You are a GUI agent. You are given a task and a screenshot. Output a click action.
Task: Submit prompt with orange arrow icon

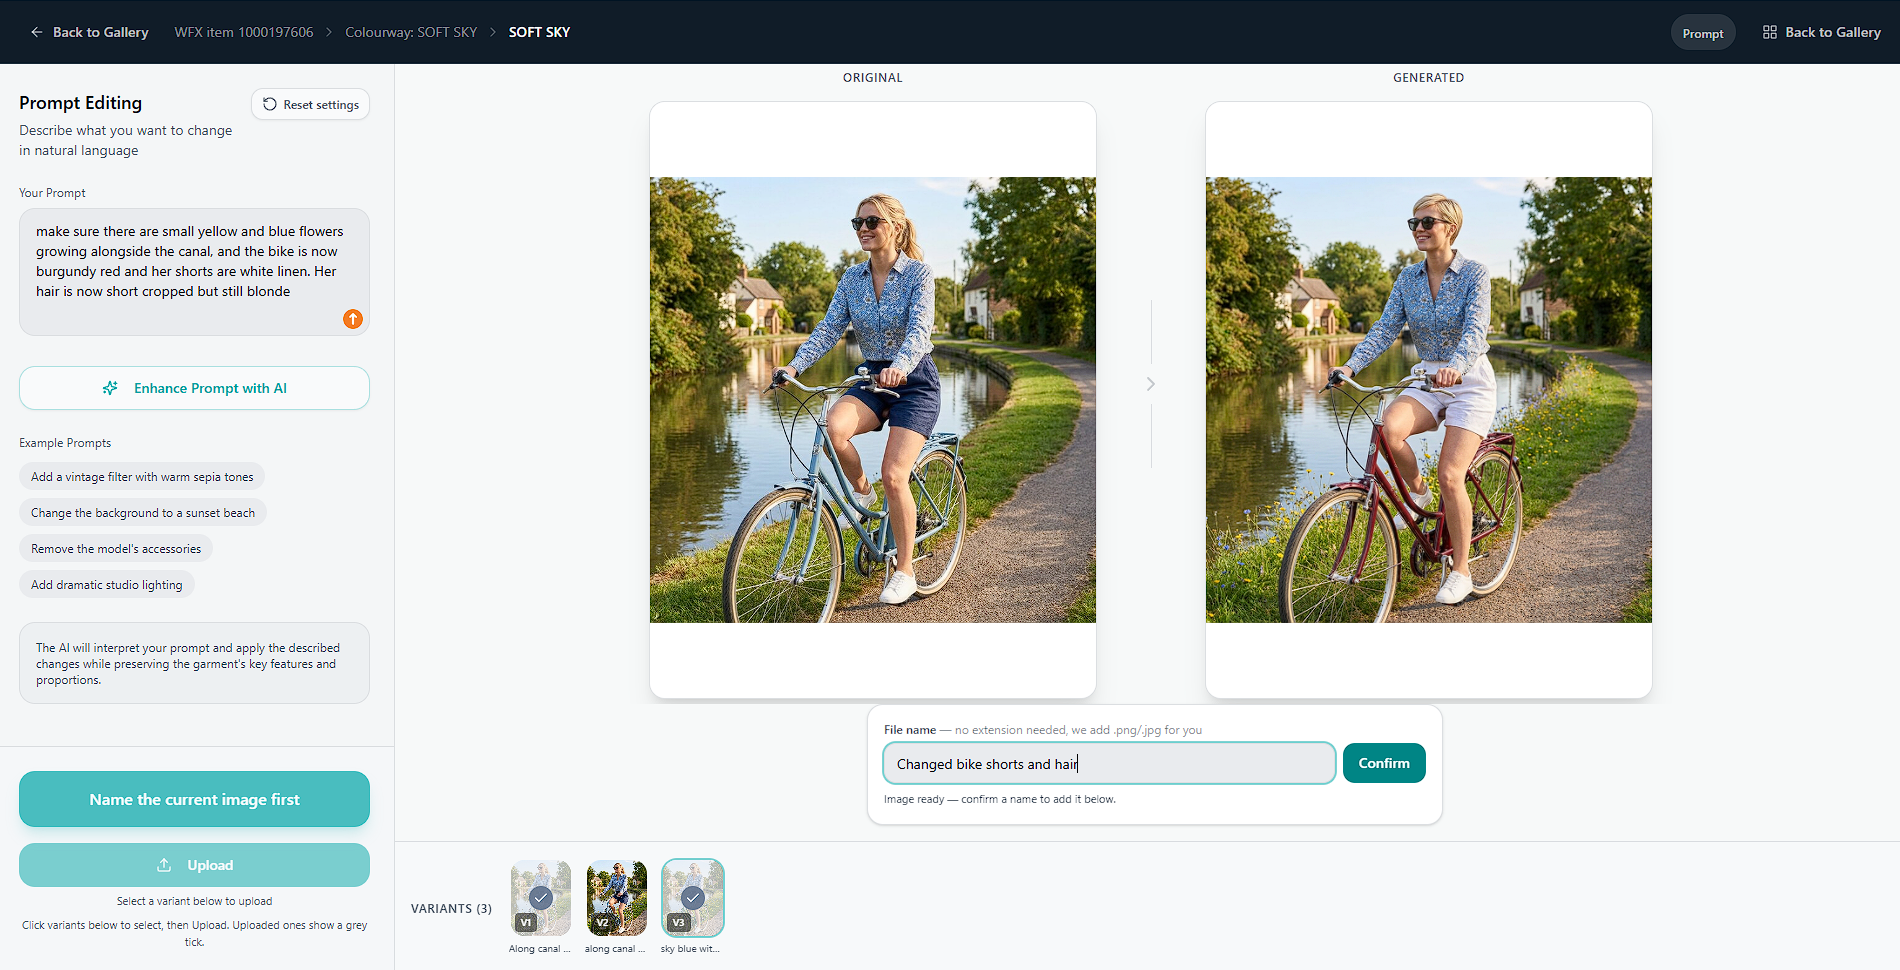[353, 319]
